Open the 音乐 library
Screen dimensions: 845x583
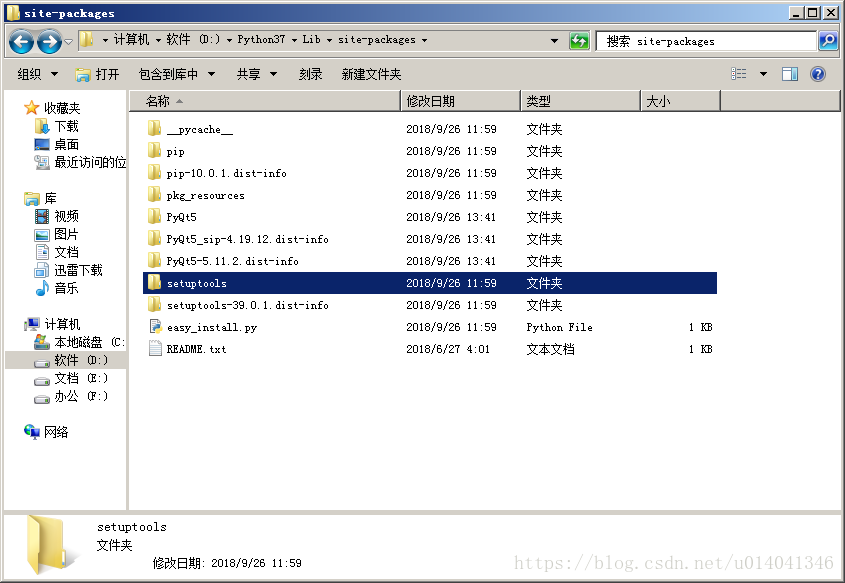pyautogui.click(x=57, y=288)
